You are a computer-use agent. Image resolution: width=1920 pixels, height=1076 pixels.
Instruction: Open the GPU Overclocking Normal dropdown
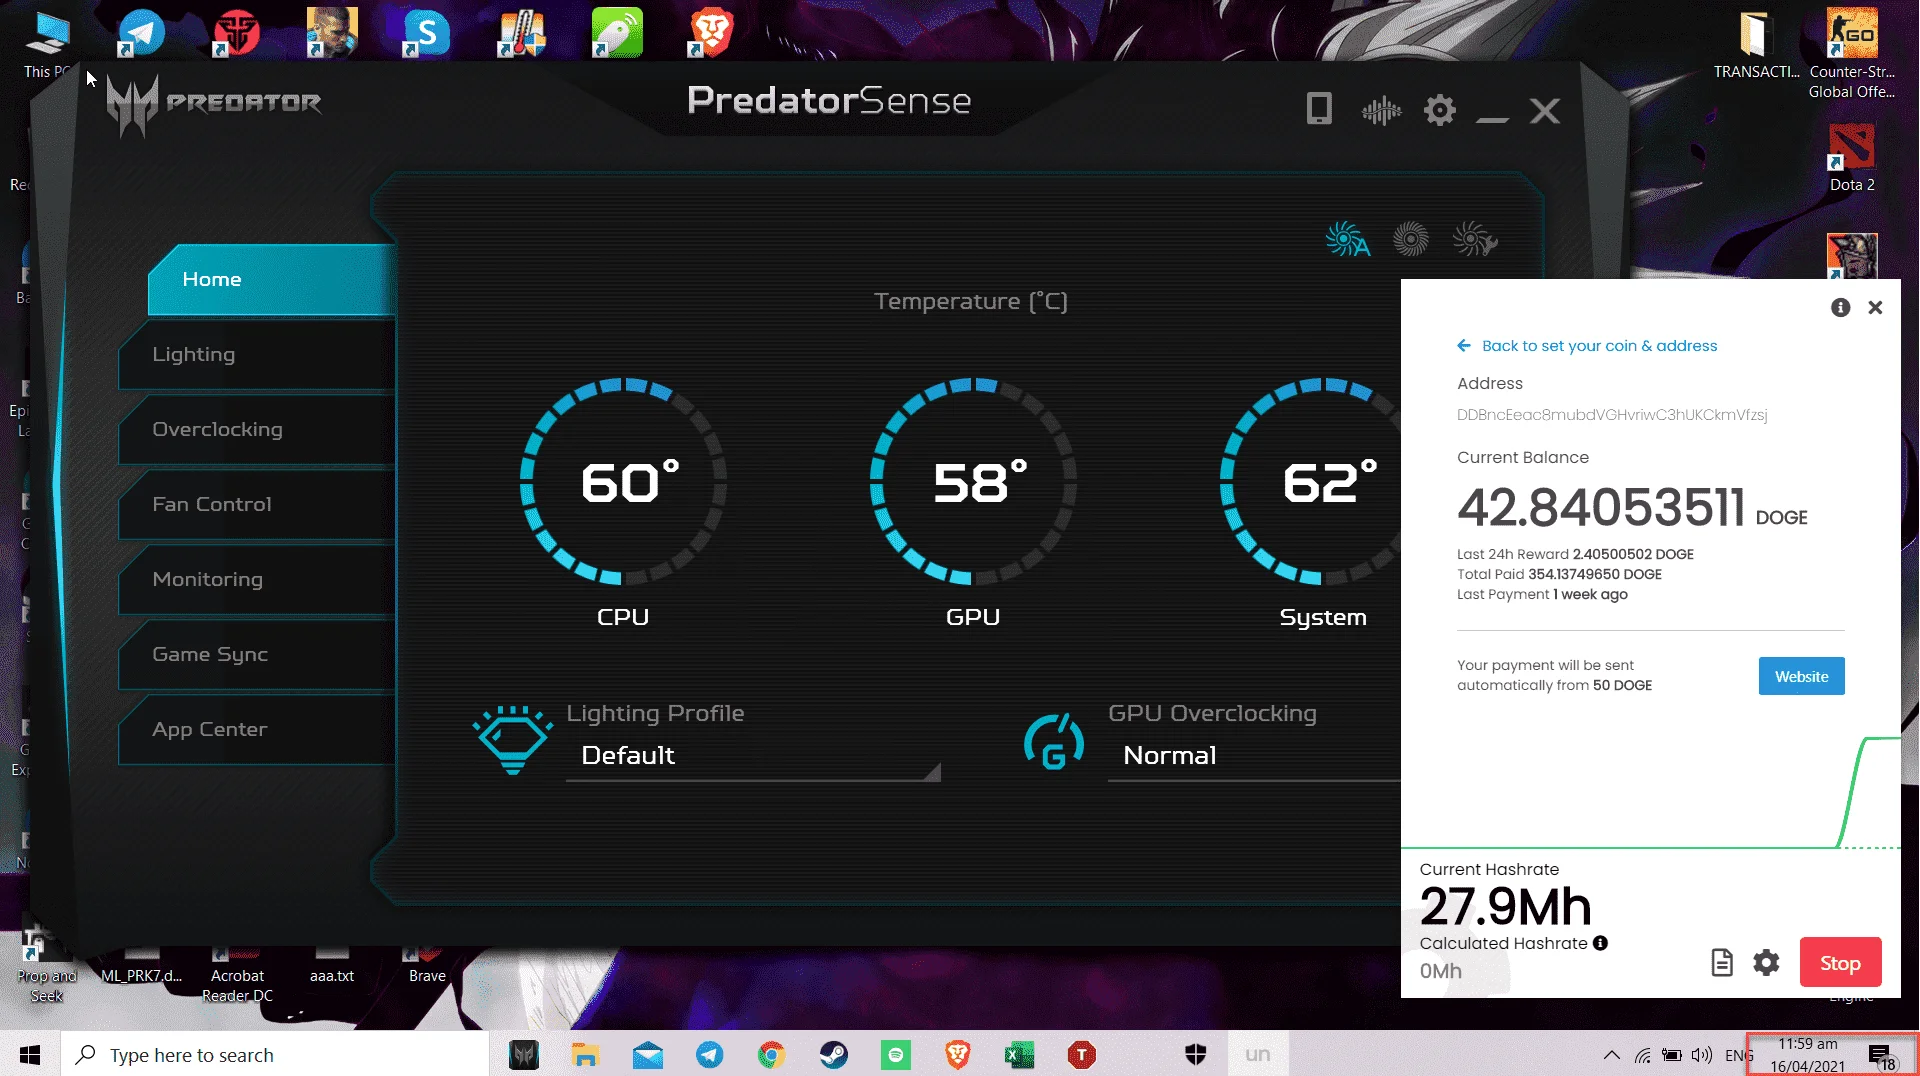click(x=1254, y=756)
